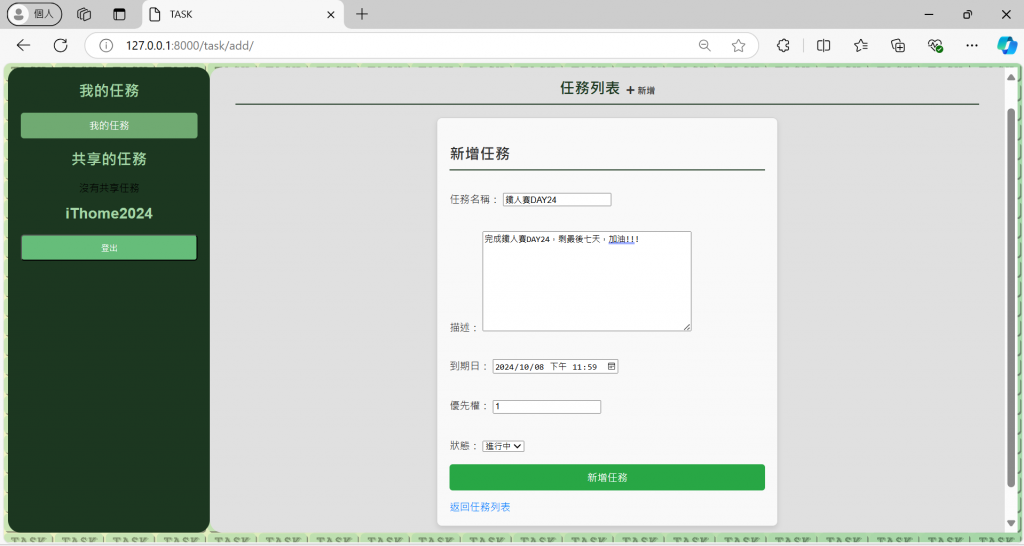This screenshot has width=1024, height=546.
Task: Click the 返回任務列表 link
Action: click(x=480, y=507)
